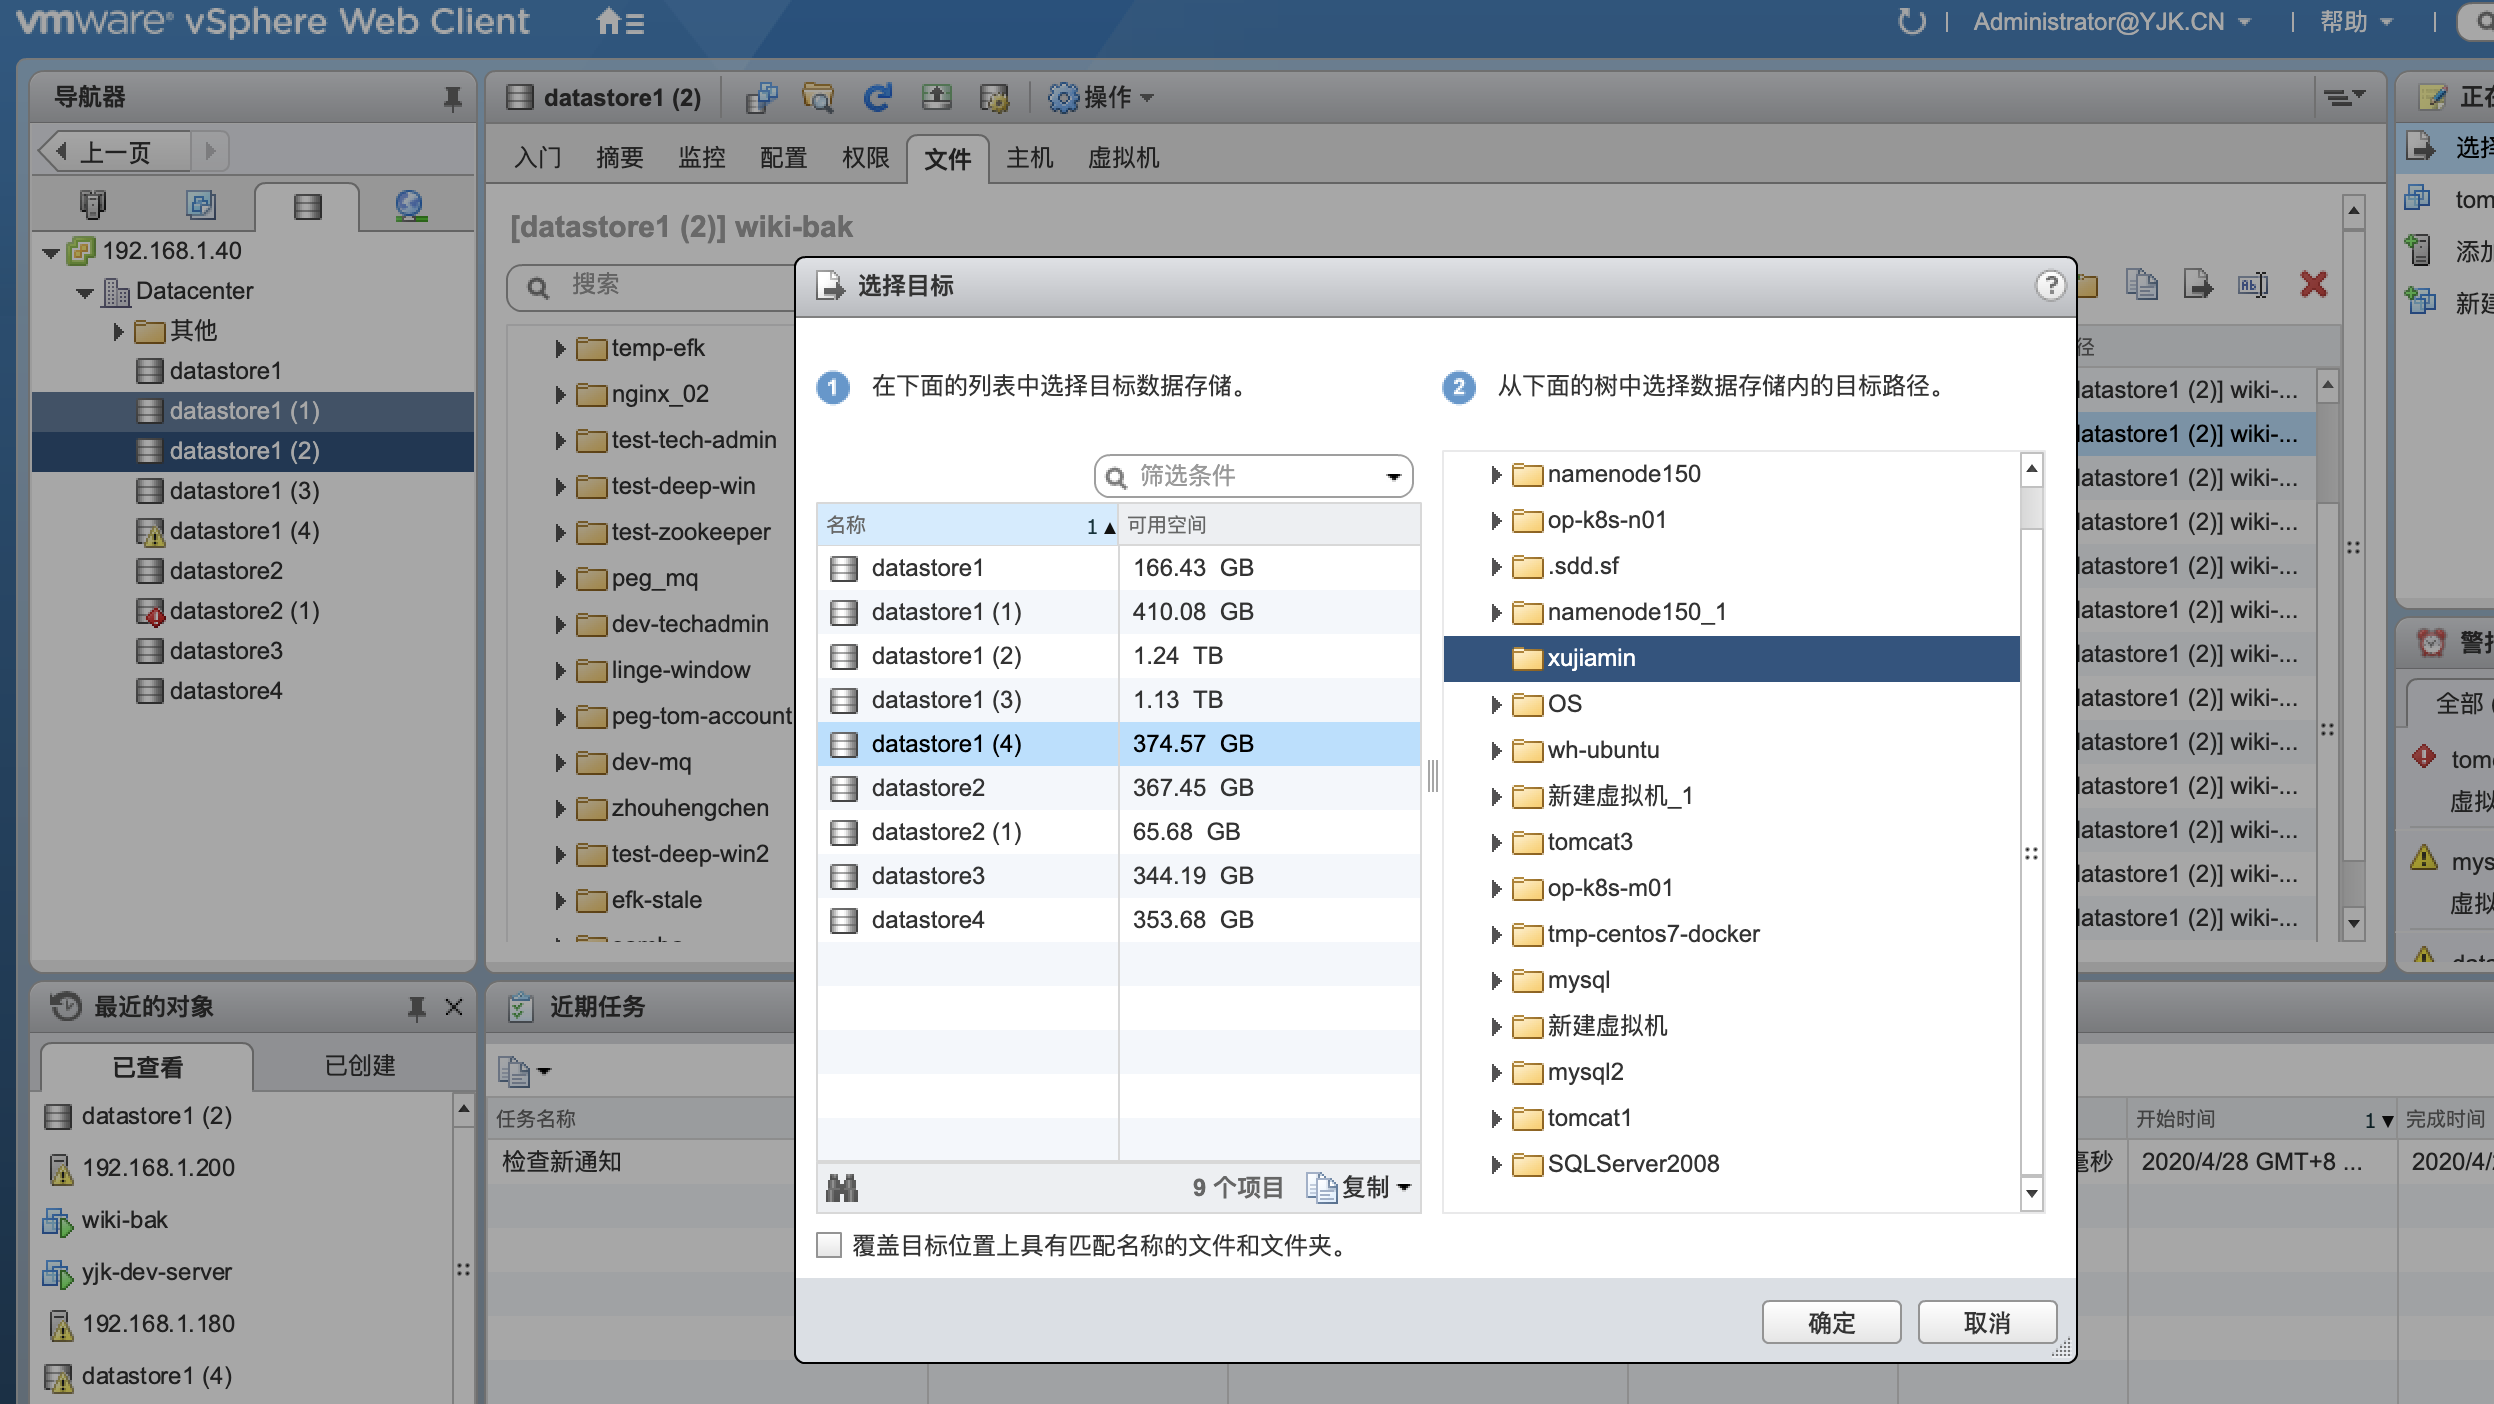Select datastore3 row in target list
This screenshot has height=1404, width=2494.
928,876
